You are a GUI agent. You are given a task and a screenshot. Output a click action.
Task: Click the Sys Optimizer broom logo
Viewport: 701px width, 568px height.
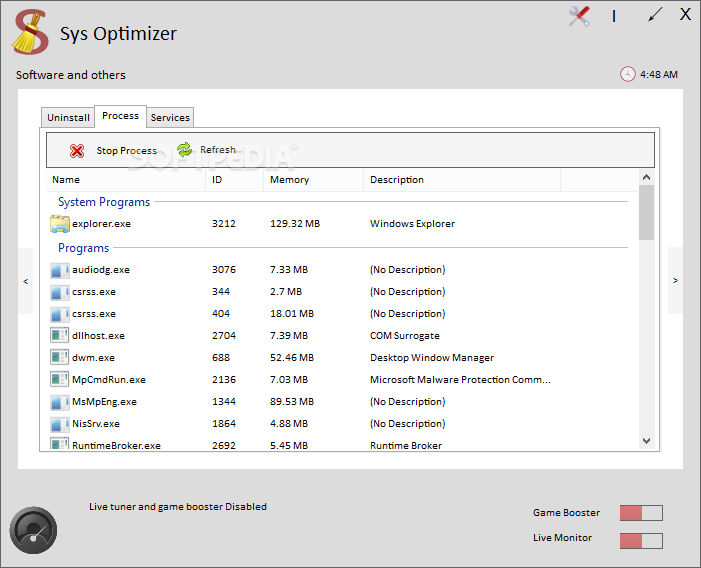point(30,32)
